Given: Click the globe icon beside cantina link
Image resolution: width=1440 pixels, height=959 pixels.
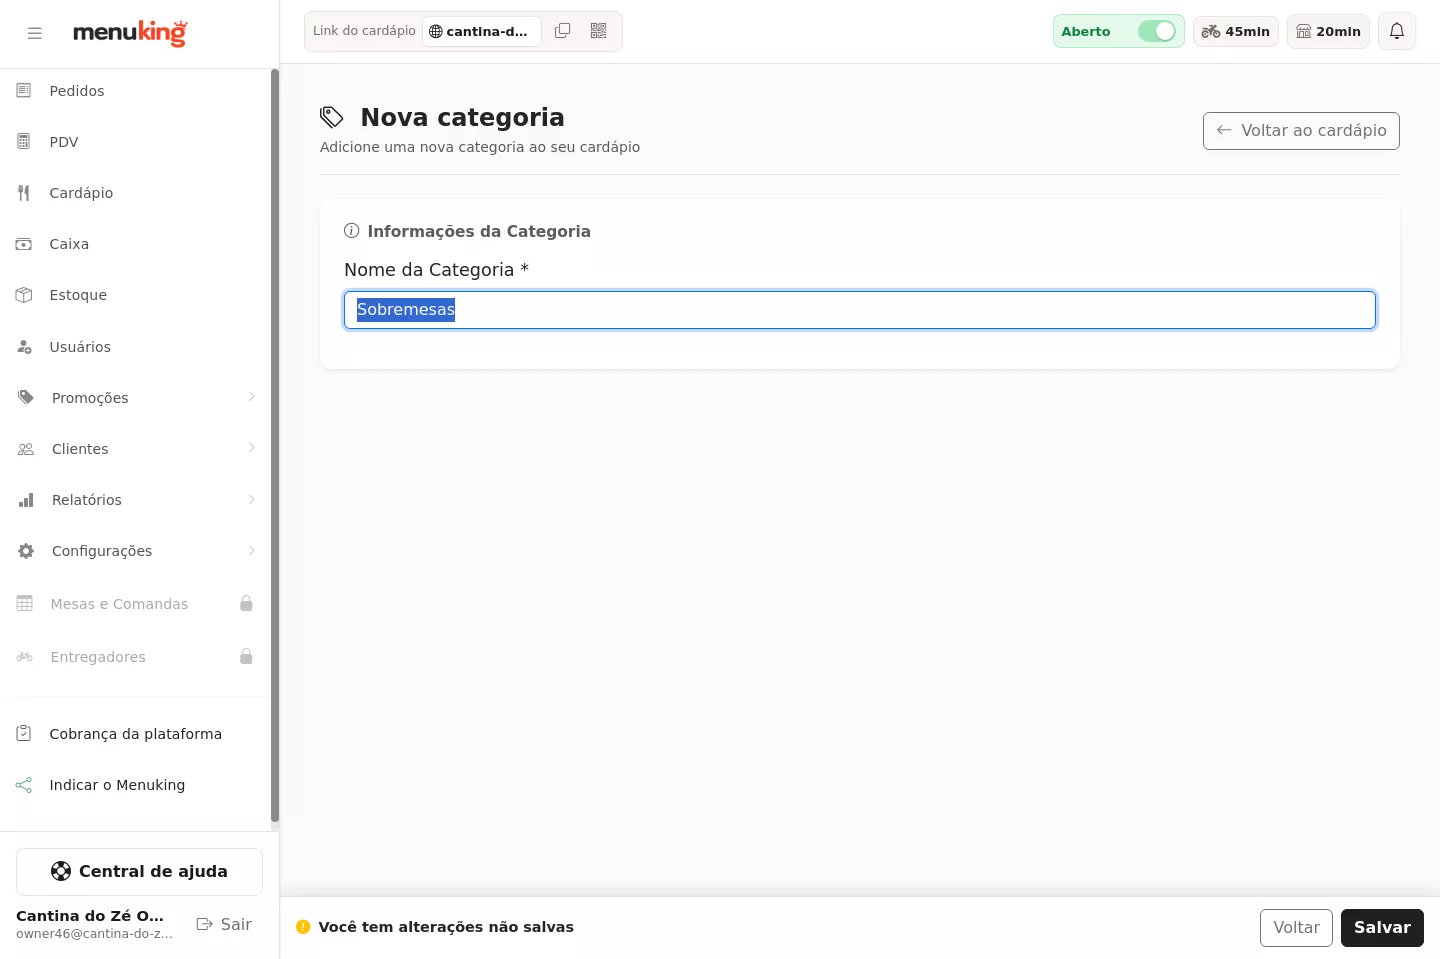Looking at the screenshot, I should [x=435, y=31].
